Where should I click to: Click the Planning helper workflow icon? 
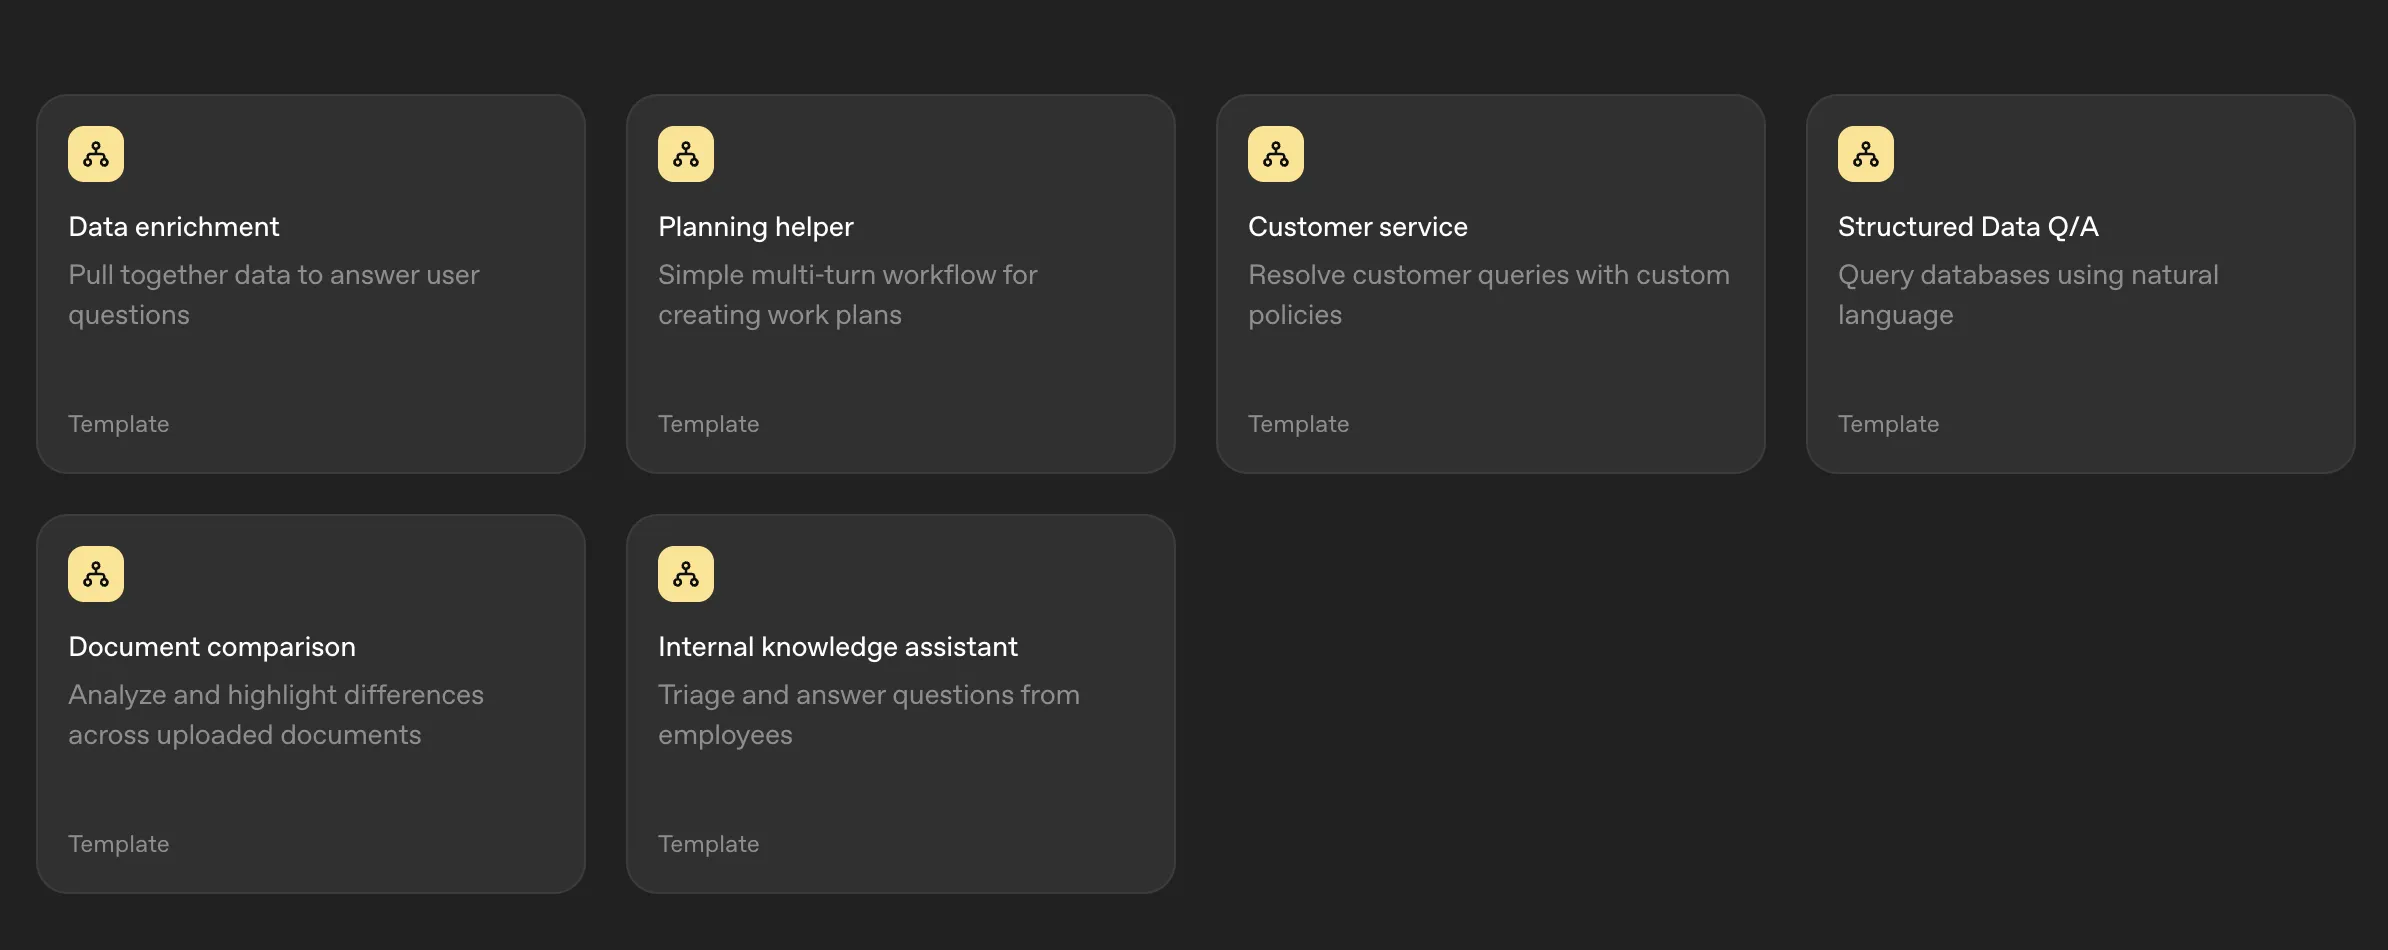click(x=685, y=153)
